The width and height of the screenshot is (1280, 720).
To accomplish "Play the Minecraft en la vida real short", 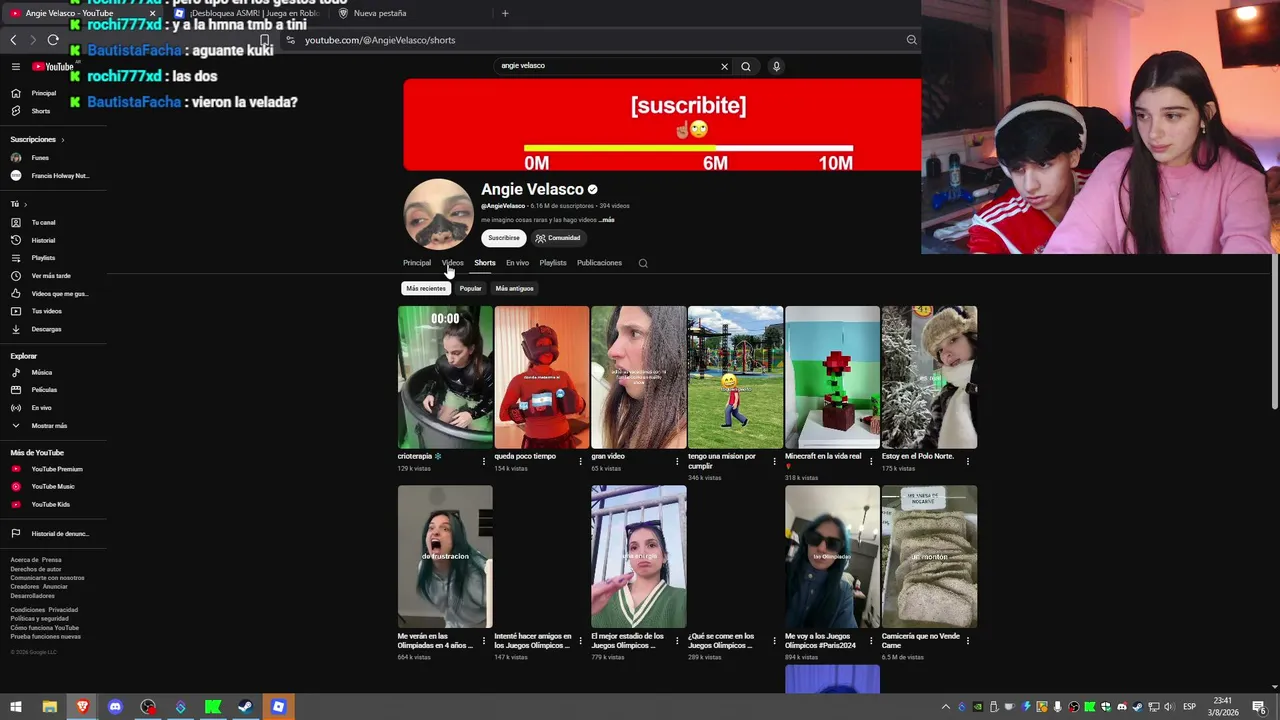I will pos(832,377).
